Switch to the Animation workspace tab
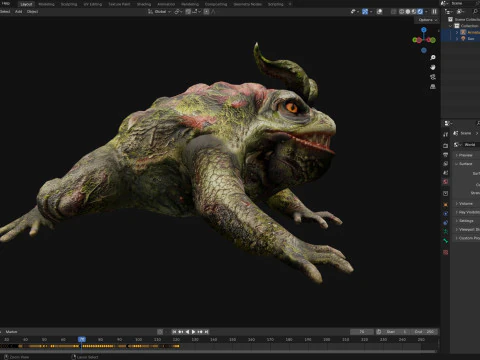 click(x=166, y=4)
